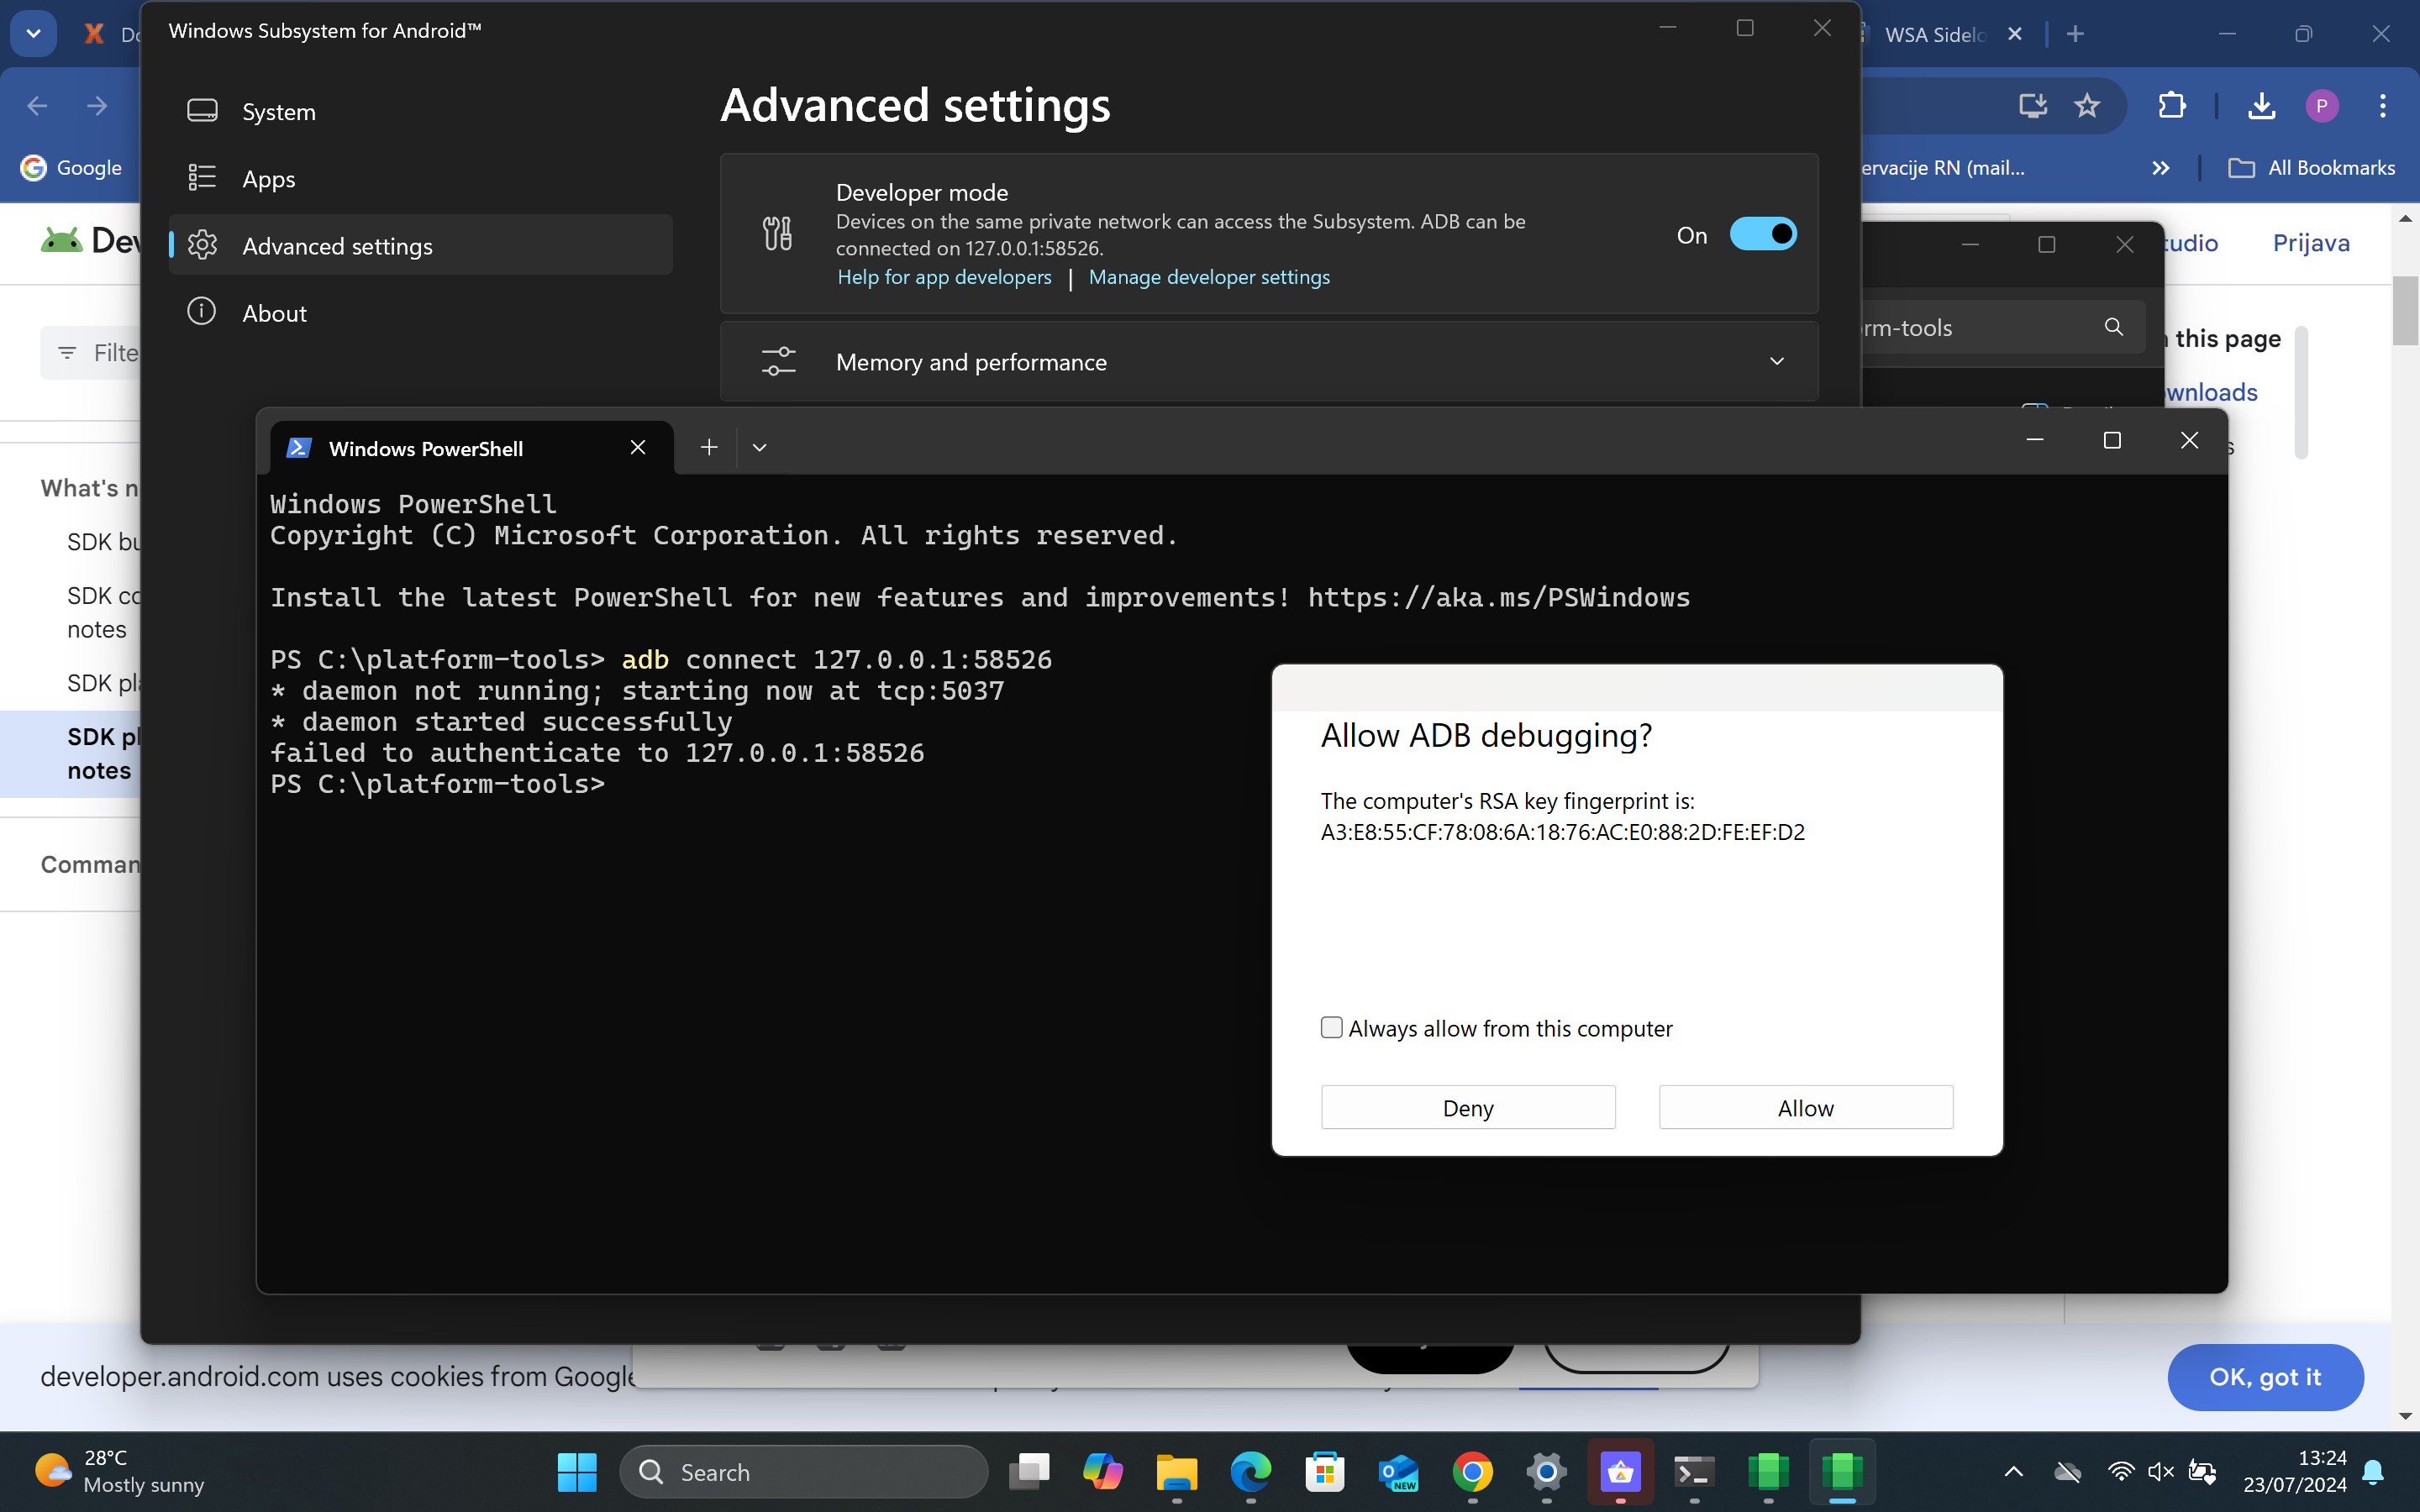Select the Windows PowerShell tab
2420x1512 pixels.
(470, 448)
